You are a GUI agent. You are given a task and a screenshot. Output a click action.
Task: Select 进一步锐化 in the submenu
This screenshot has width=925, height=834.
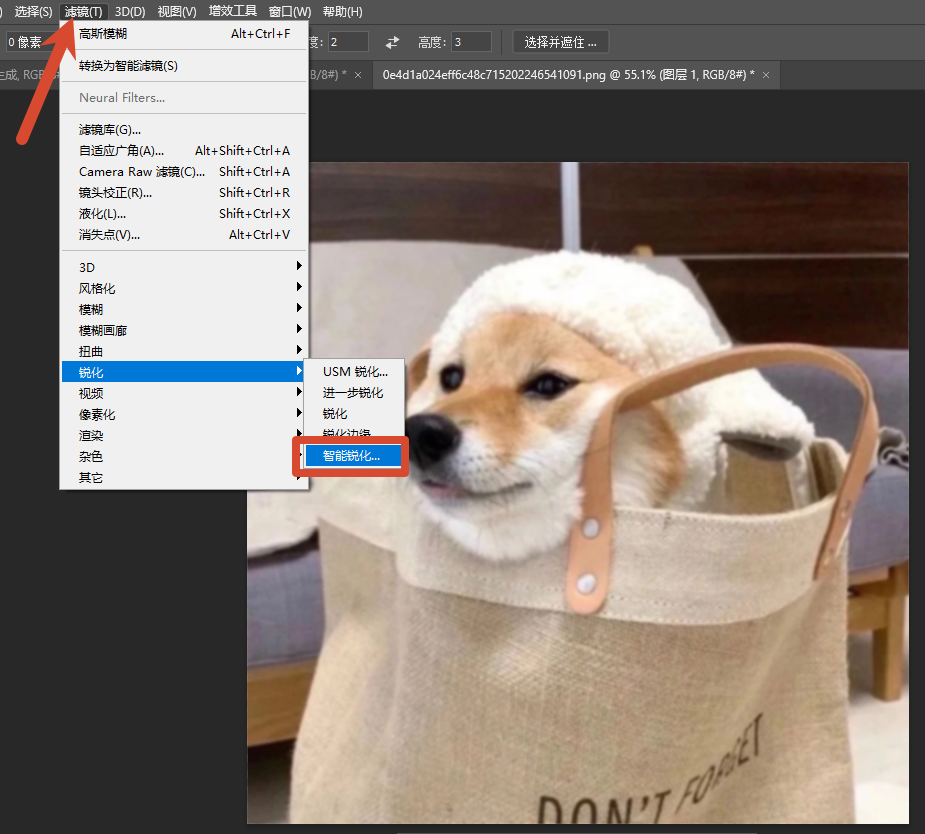pyautogui.click(x=355, y=393)
